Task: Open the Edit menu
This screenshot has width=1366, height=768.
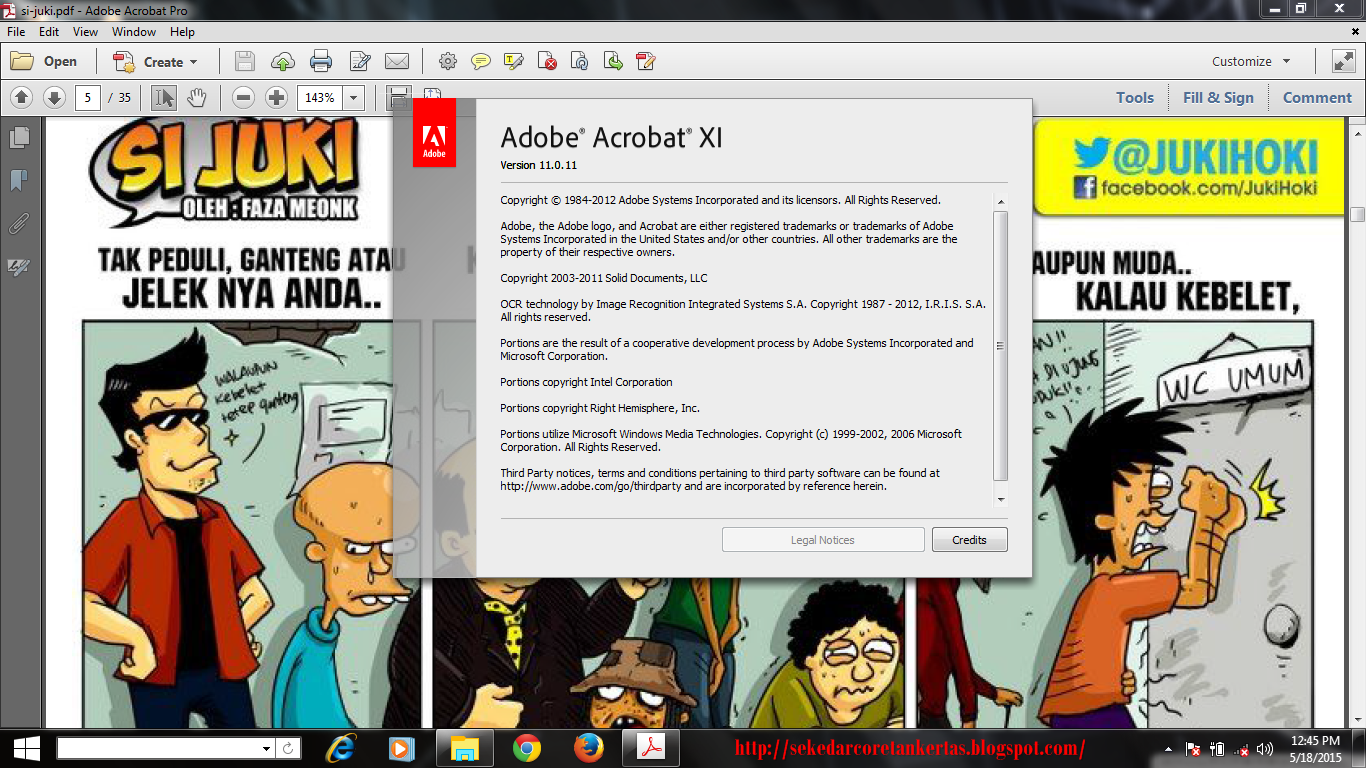Action: [49, 32]
